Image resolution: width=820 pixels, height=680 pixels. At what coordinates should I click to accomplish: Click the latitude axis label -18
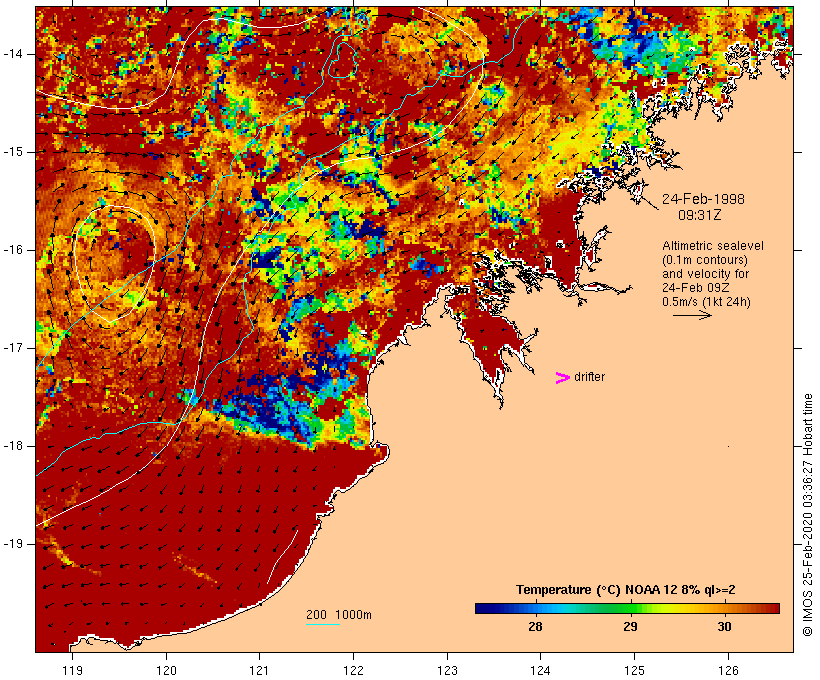click(x=13, y=446)
